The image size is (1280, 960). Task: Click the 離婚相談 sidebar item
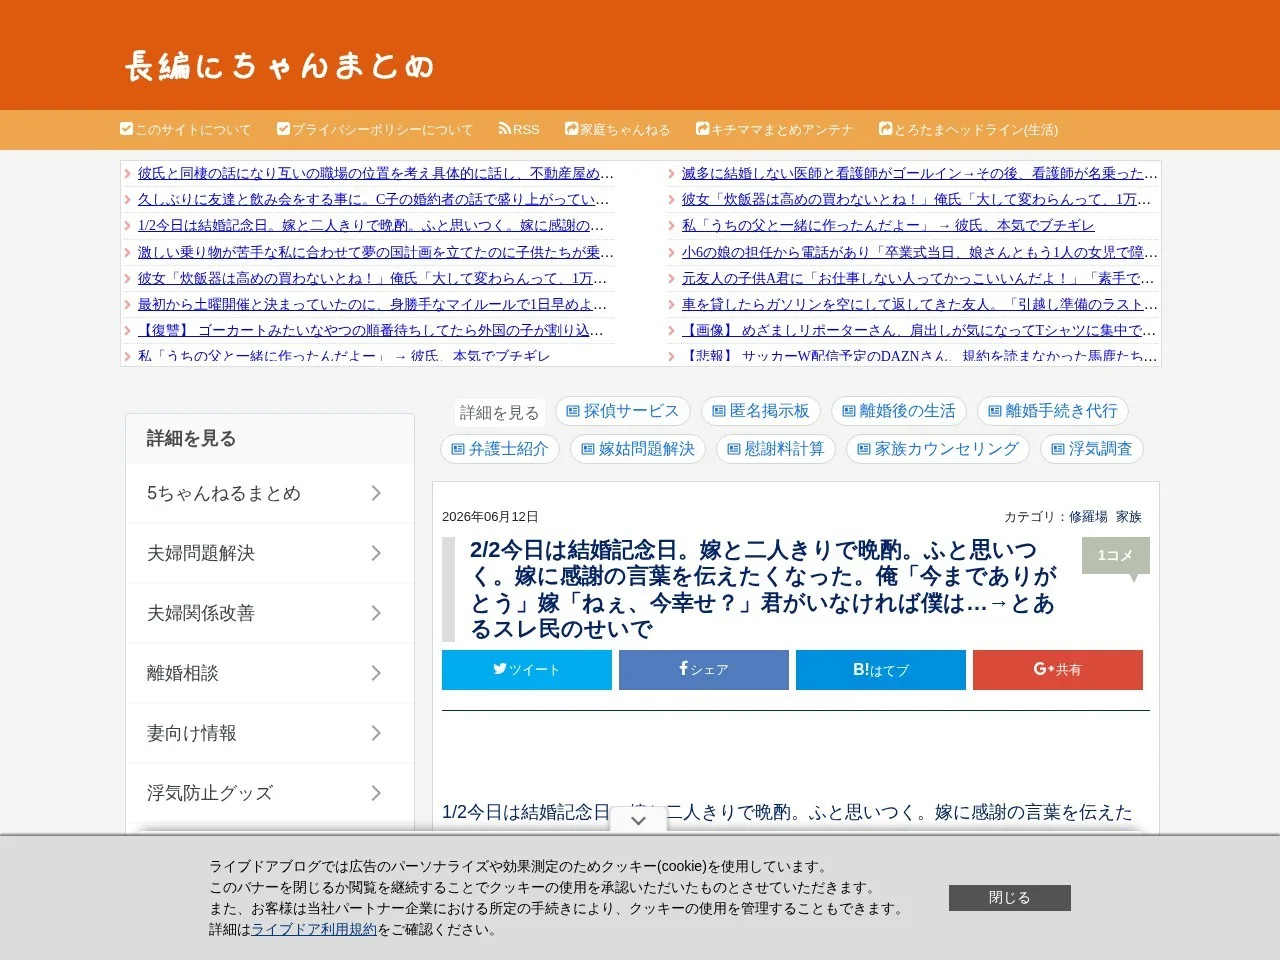coord(270,673)
